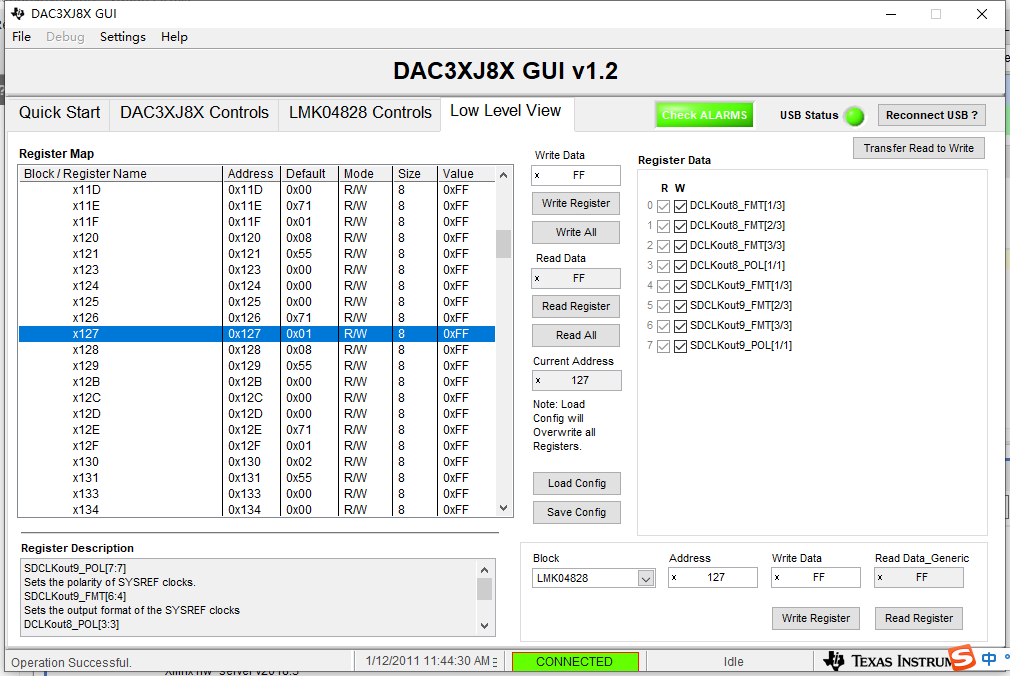Click the Sogou input method icon
The height and width of the screenshot is (676, 1010).
962,657
